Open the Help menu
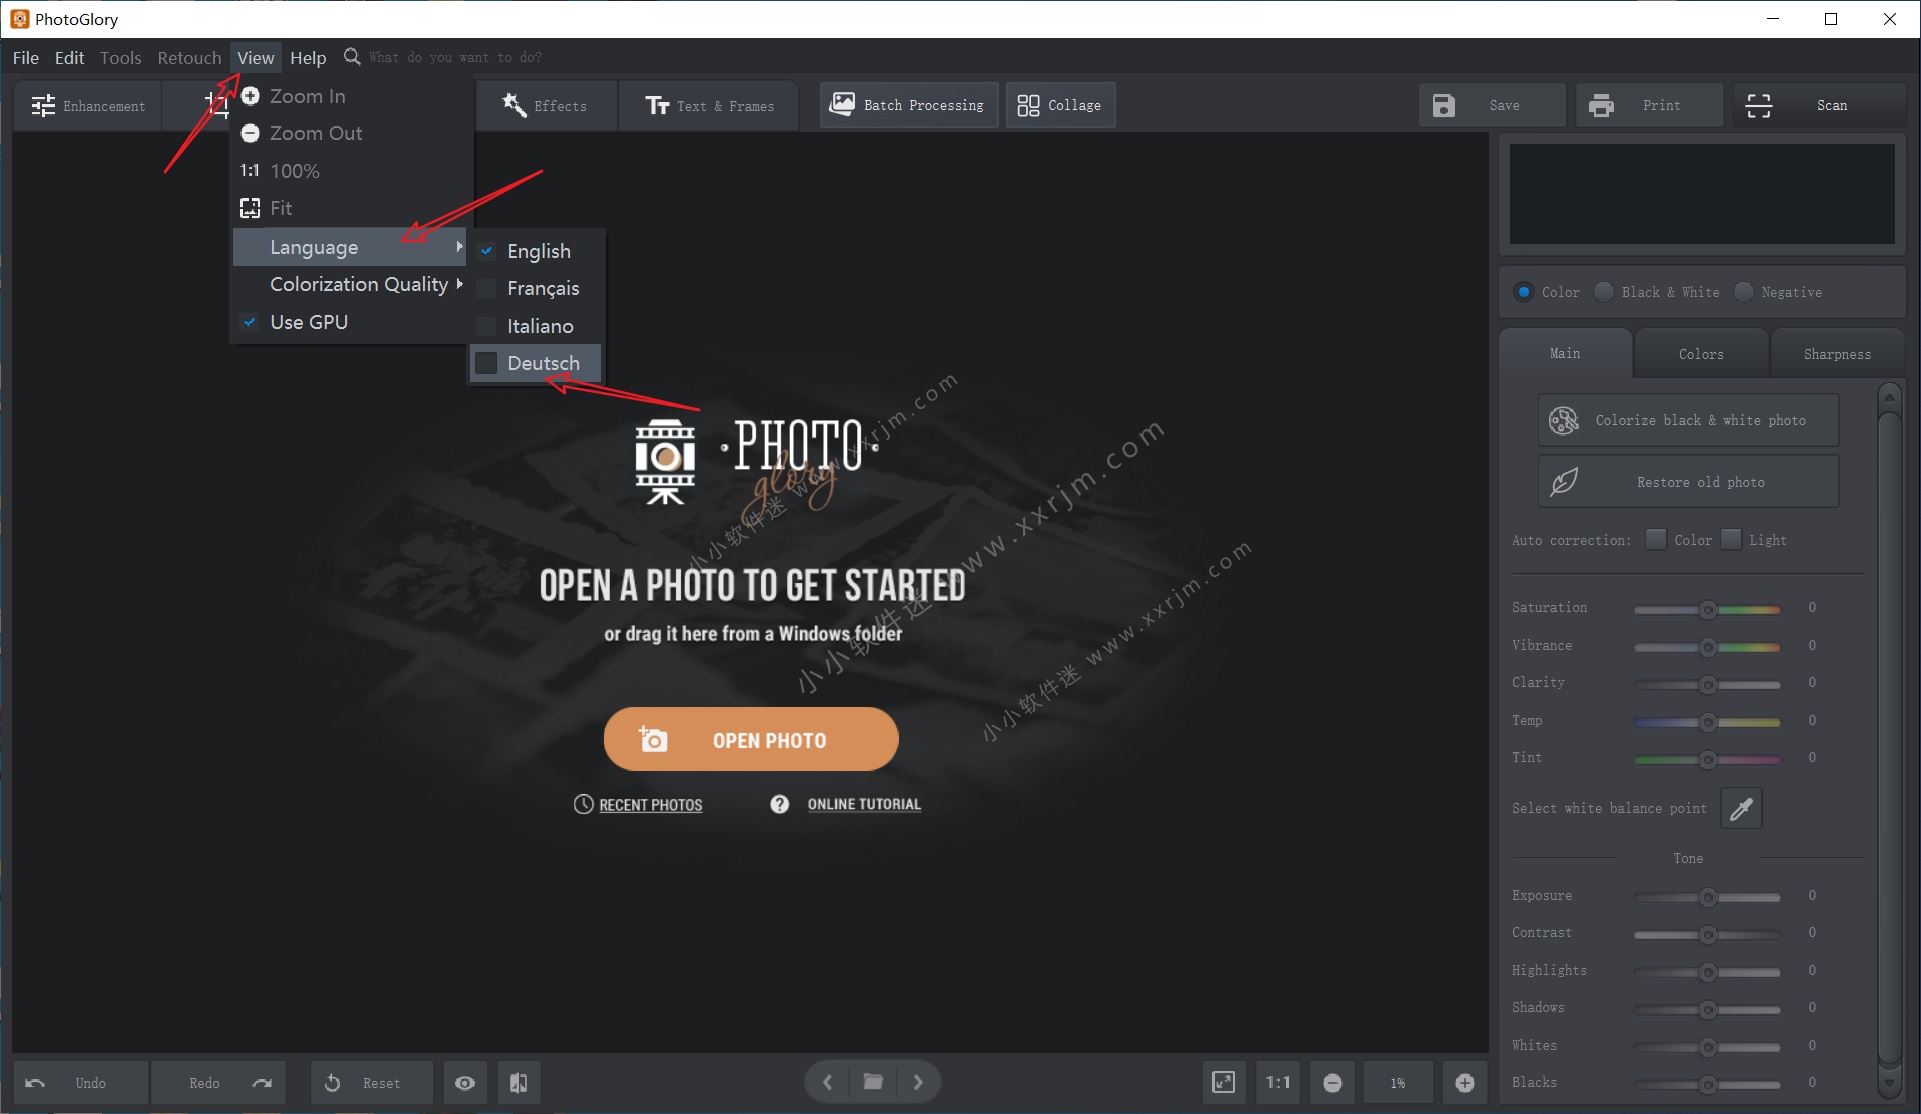1921x1114 pixels. click(308, 58)
